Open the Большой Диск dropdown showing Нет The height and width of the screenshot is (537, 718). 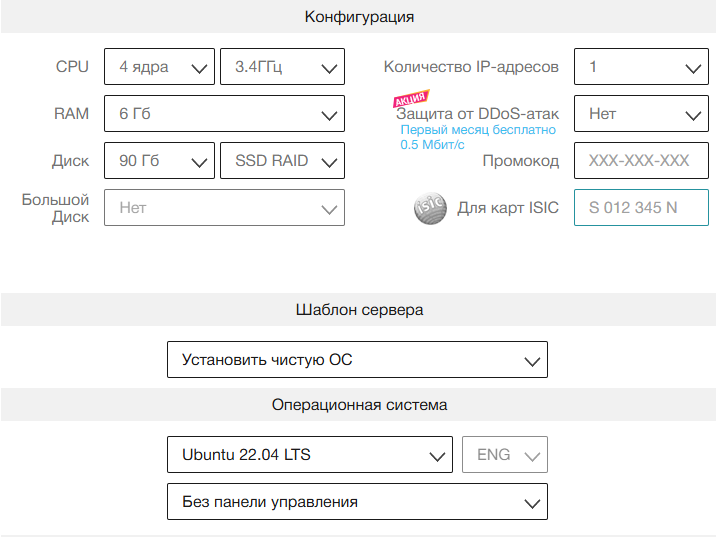(224, 208)
